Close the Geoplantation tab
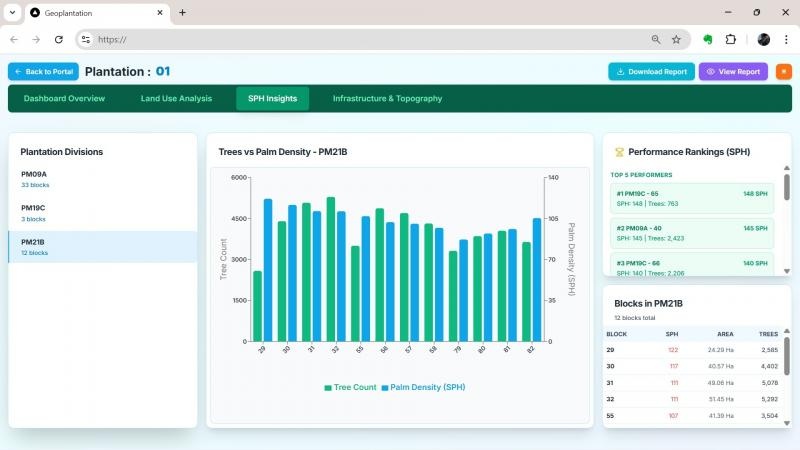 click(160, 13)
